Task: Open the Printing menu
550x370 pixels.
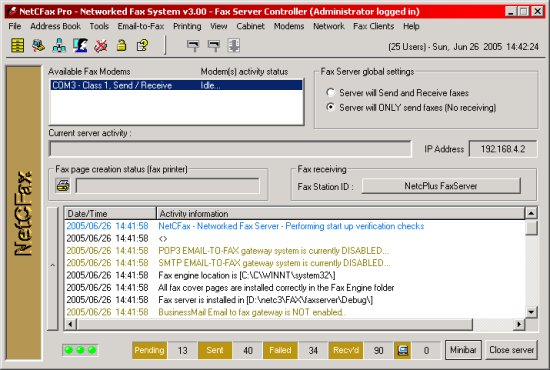Action: click(187, 26)
